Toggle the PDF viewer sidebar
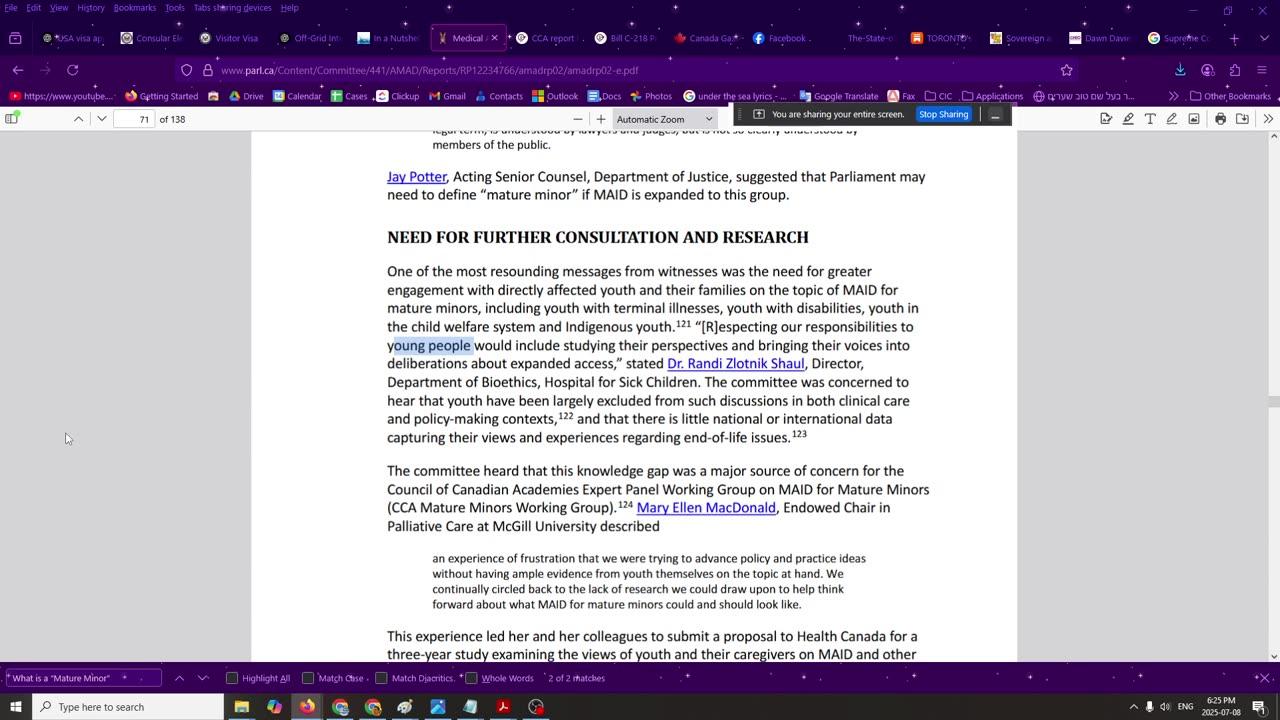Screen dimensions: 1280x720 click(x=12, y=119)
